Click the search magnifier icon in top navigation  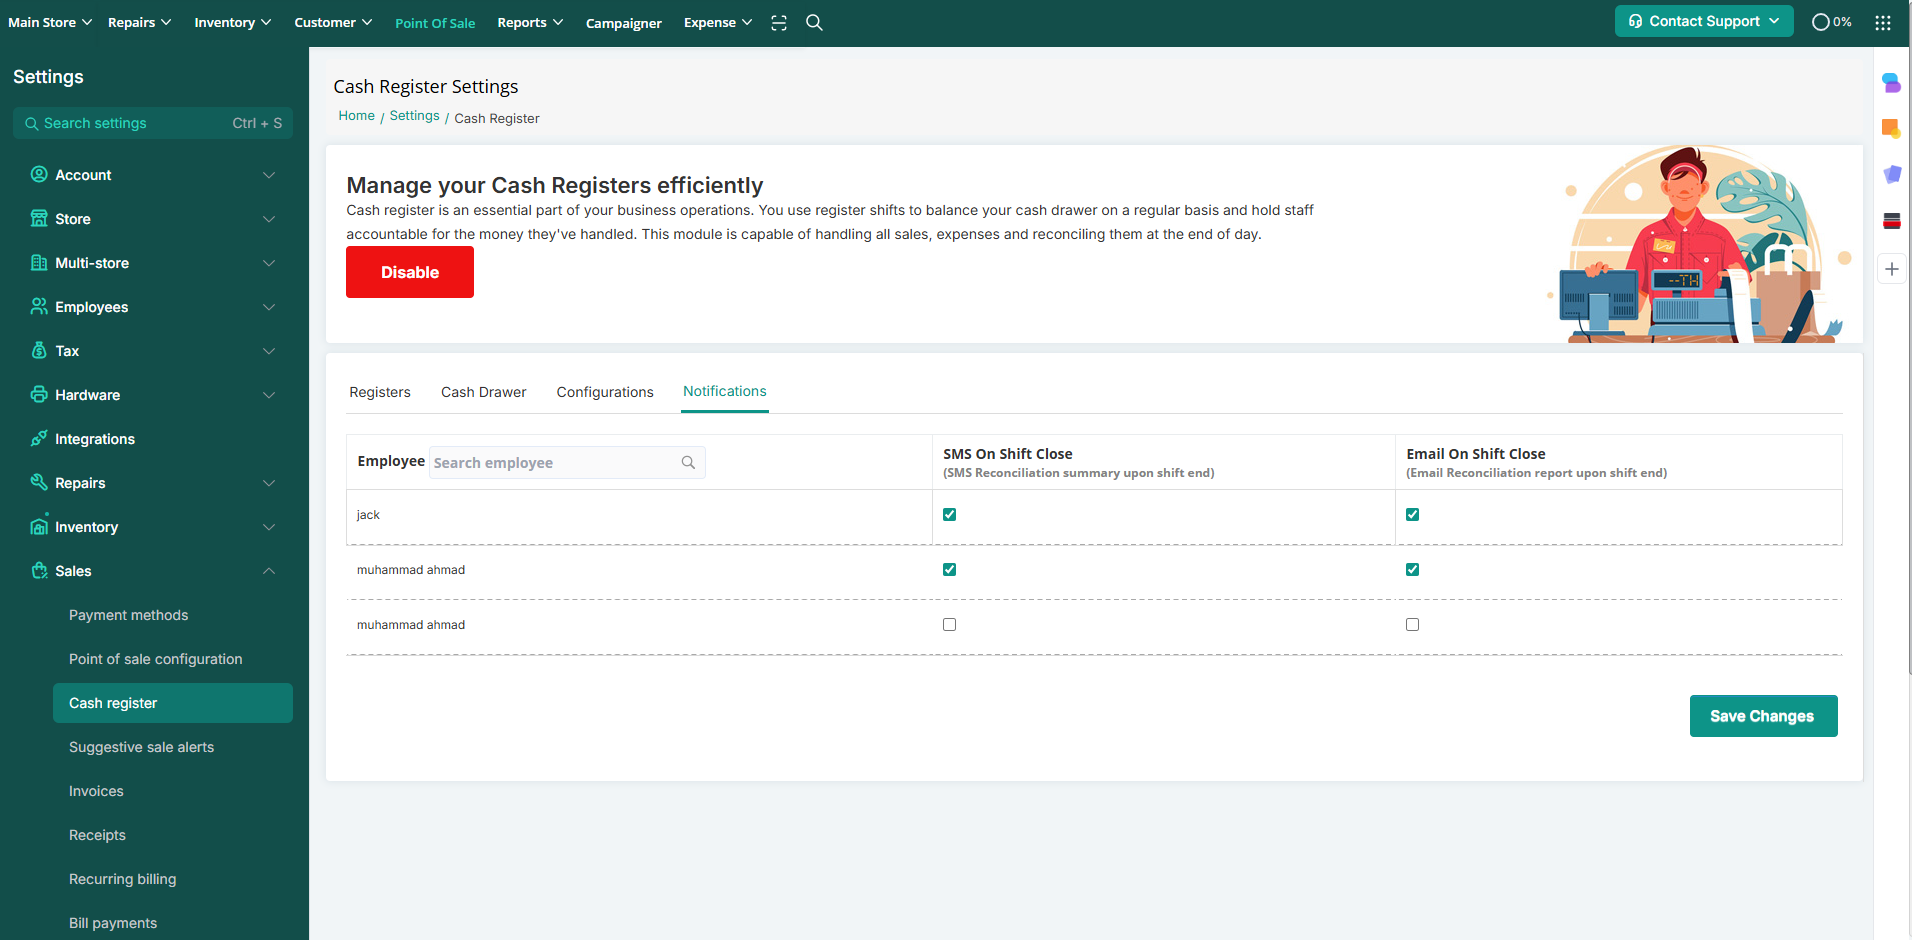click(814, 23)
